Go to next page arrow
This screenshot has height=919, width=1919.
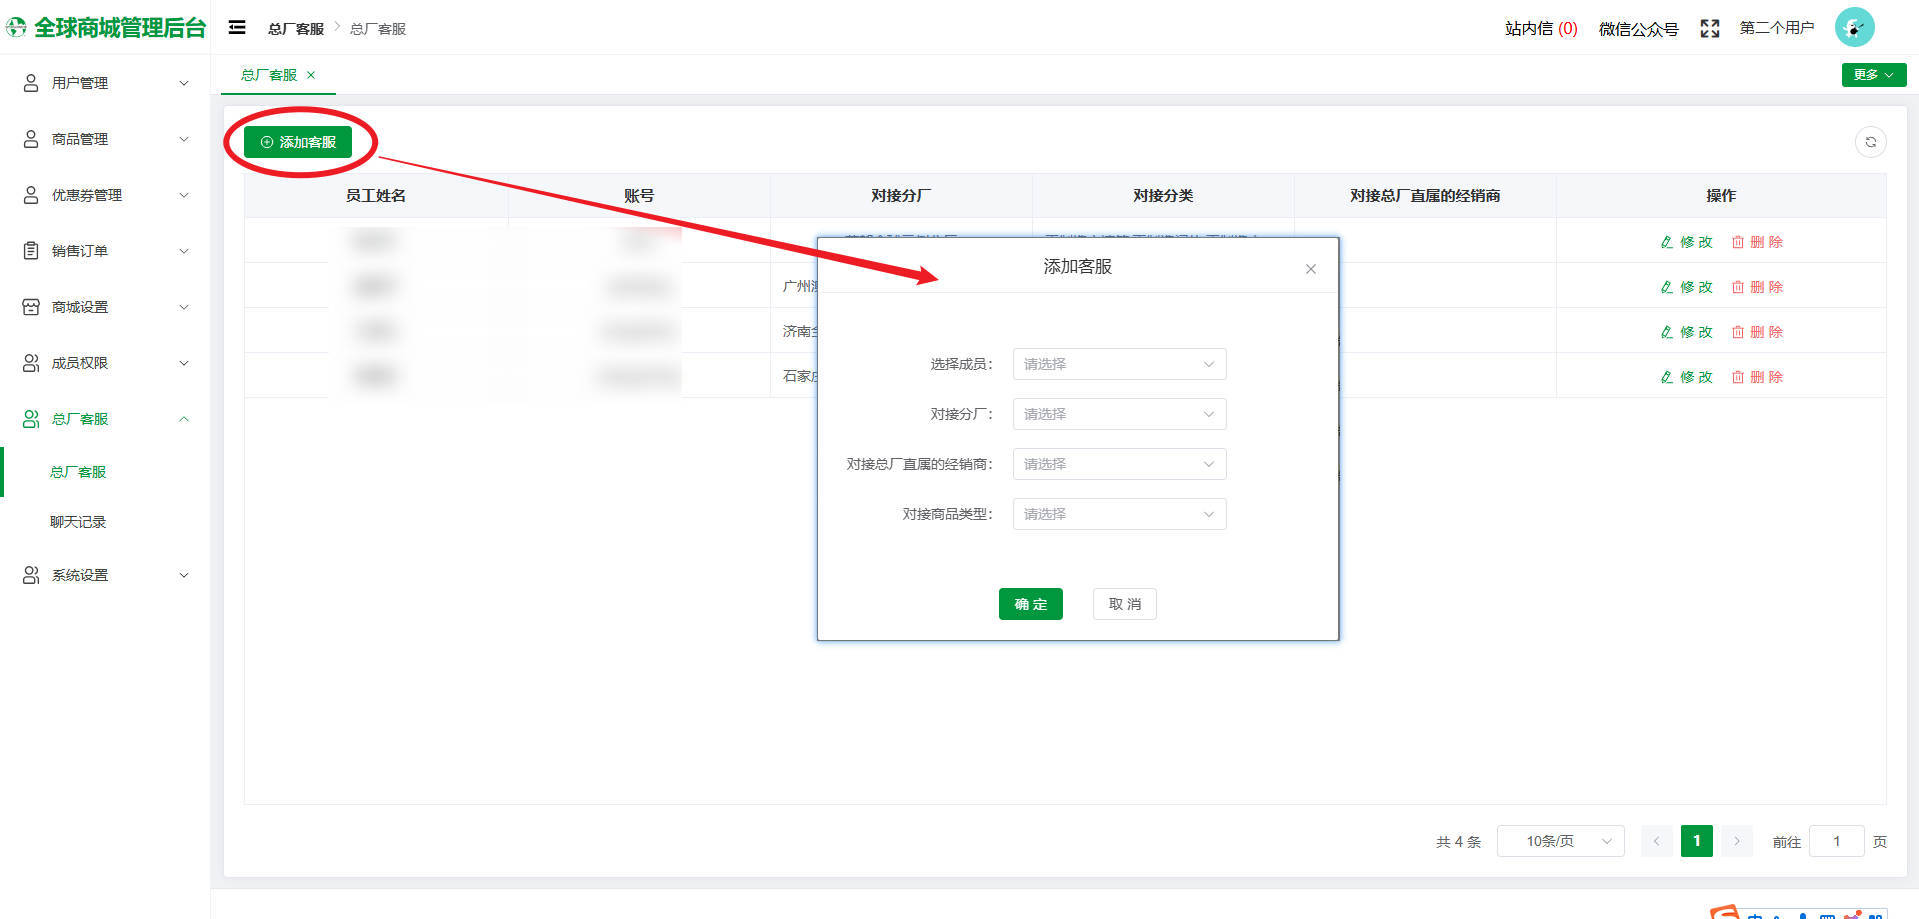1737,841
